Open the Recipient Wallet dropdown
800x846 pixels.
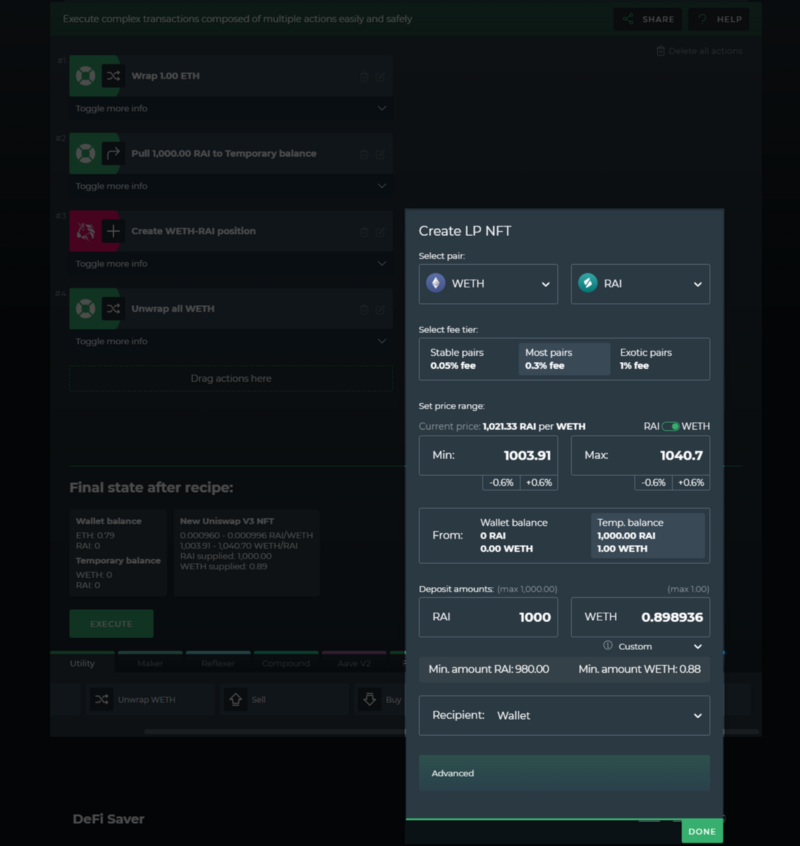pos(564,715)
